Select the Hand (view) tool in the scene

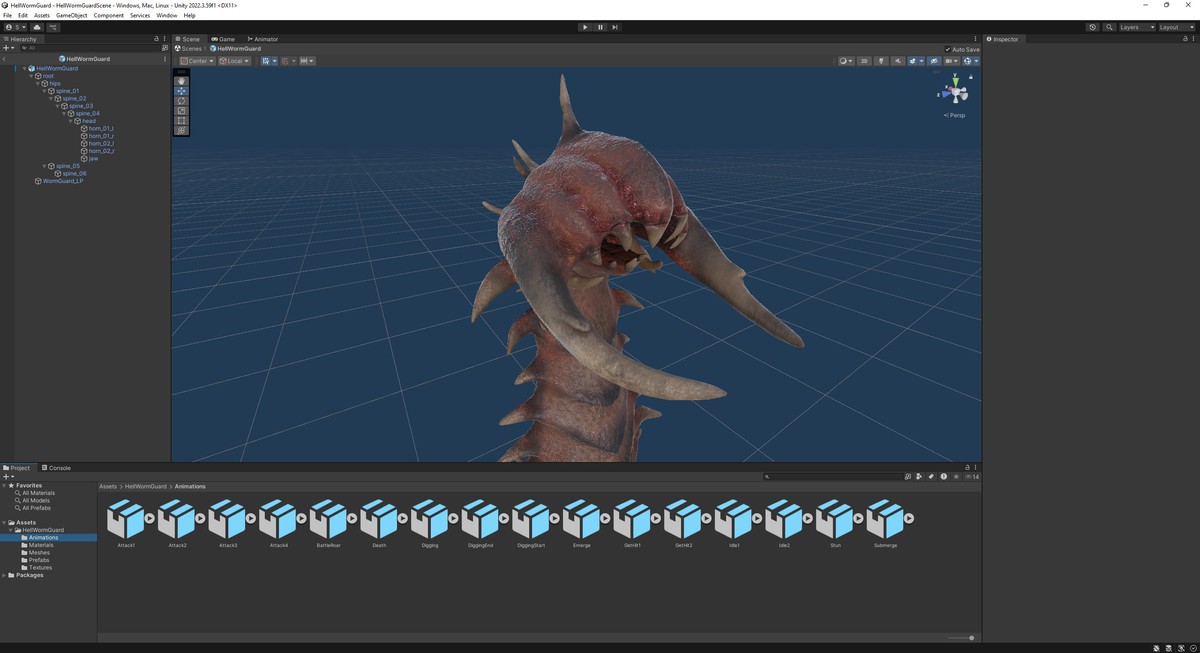(181, 81)
